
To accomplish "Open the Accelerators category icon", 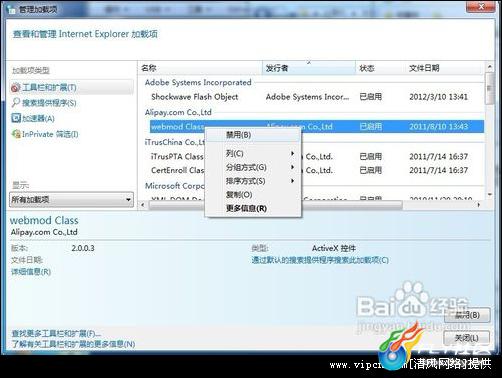I will point(16,118).
